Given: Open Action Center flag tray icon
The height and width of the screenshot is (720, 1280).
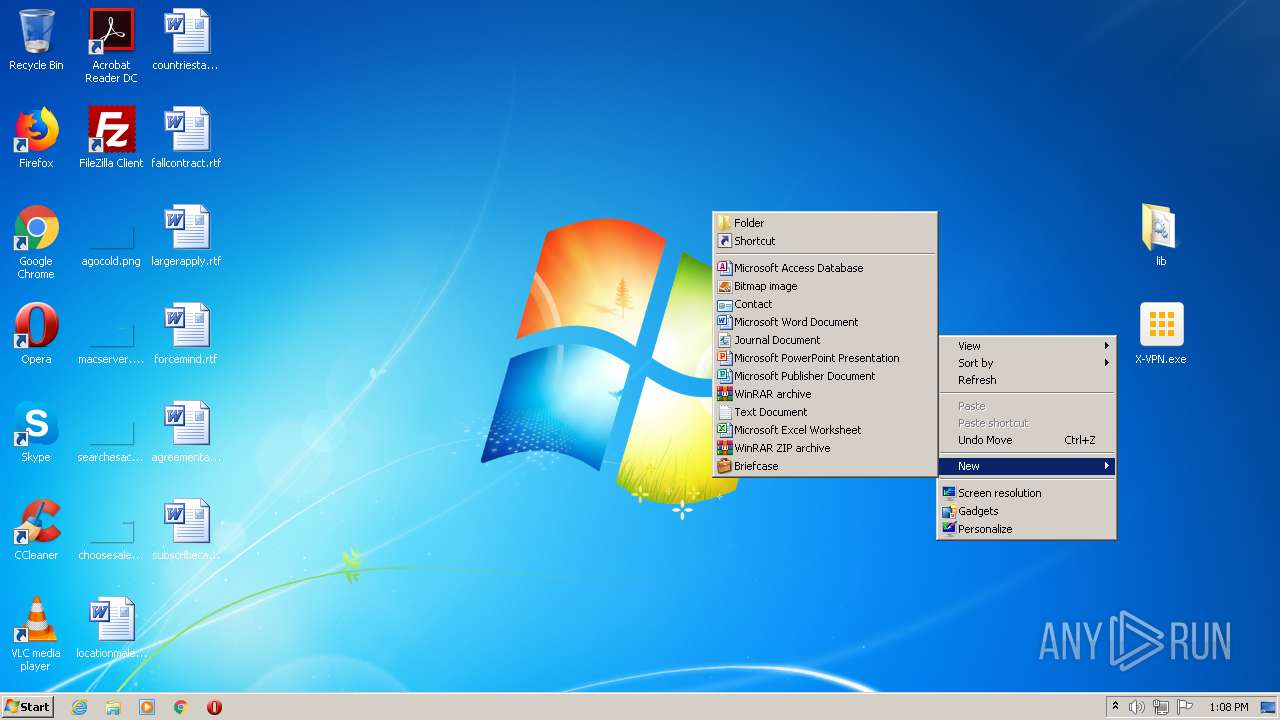Looking at the screenshot, I should tap(1185, 707).
